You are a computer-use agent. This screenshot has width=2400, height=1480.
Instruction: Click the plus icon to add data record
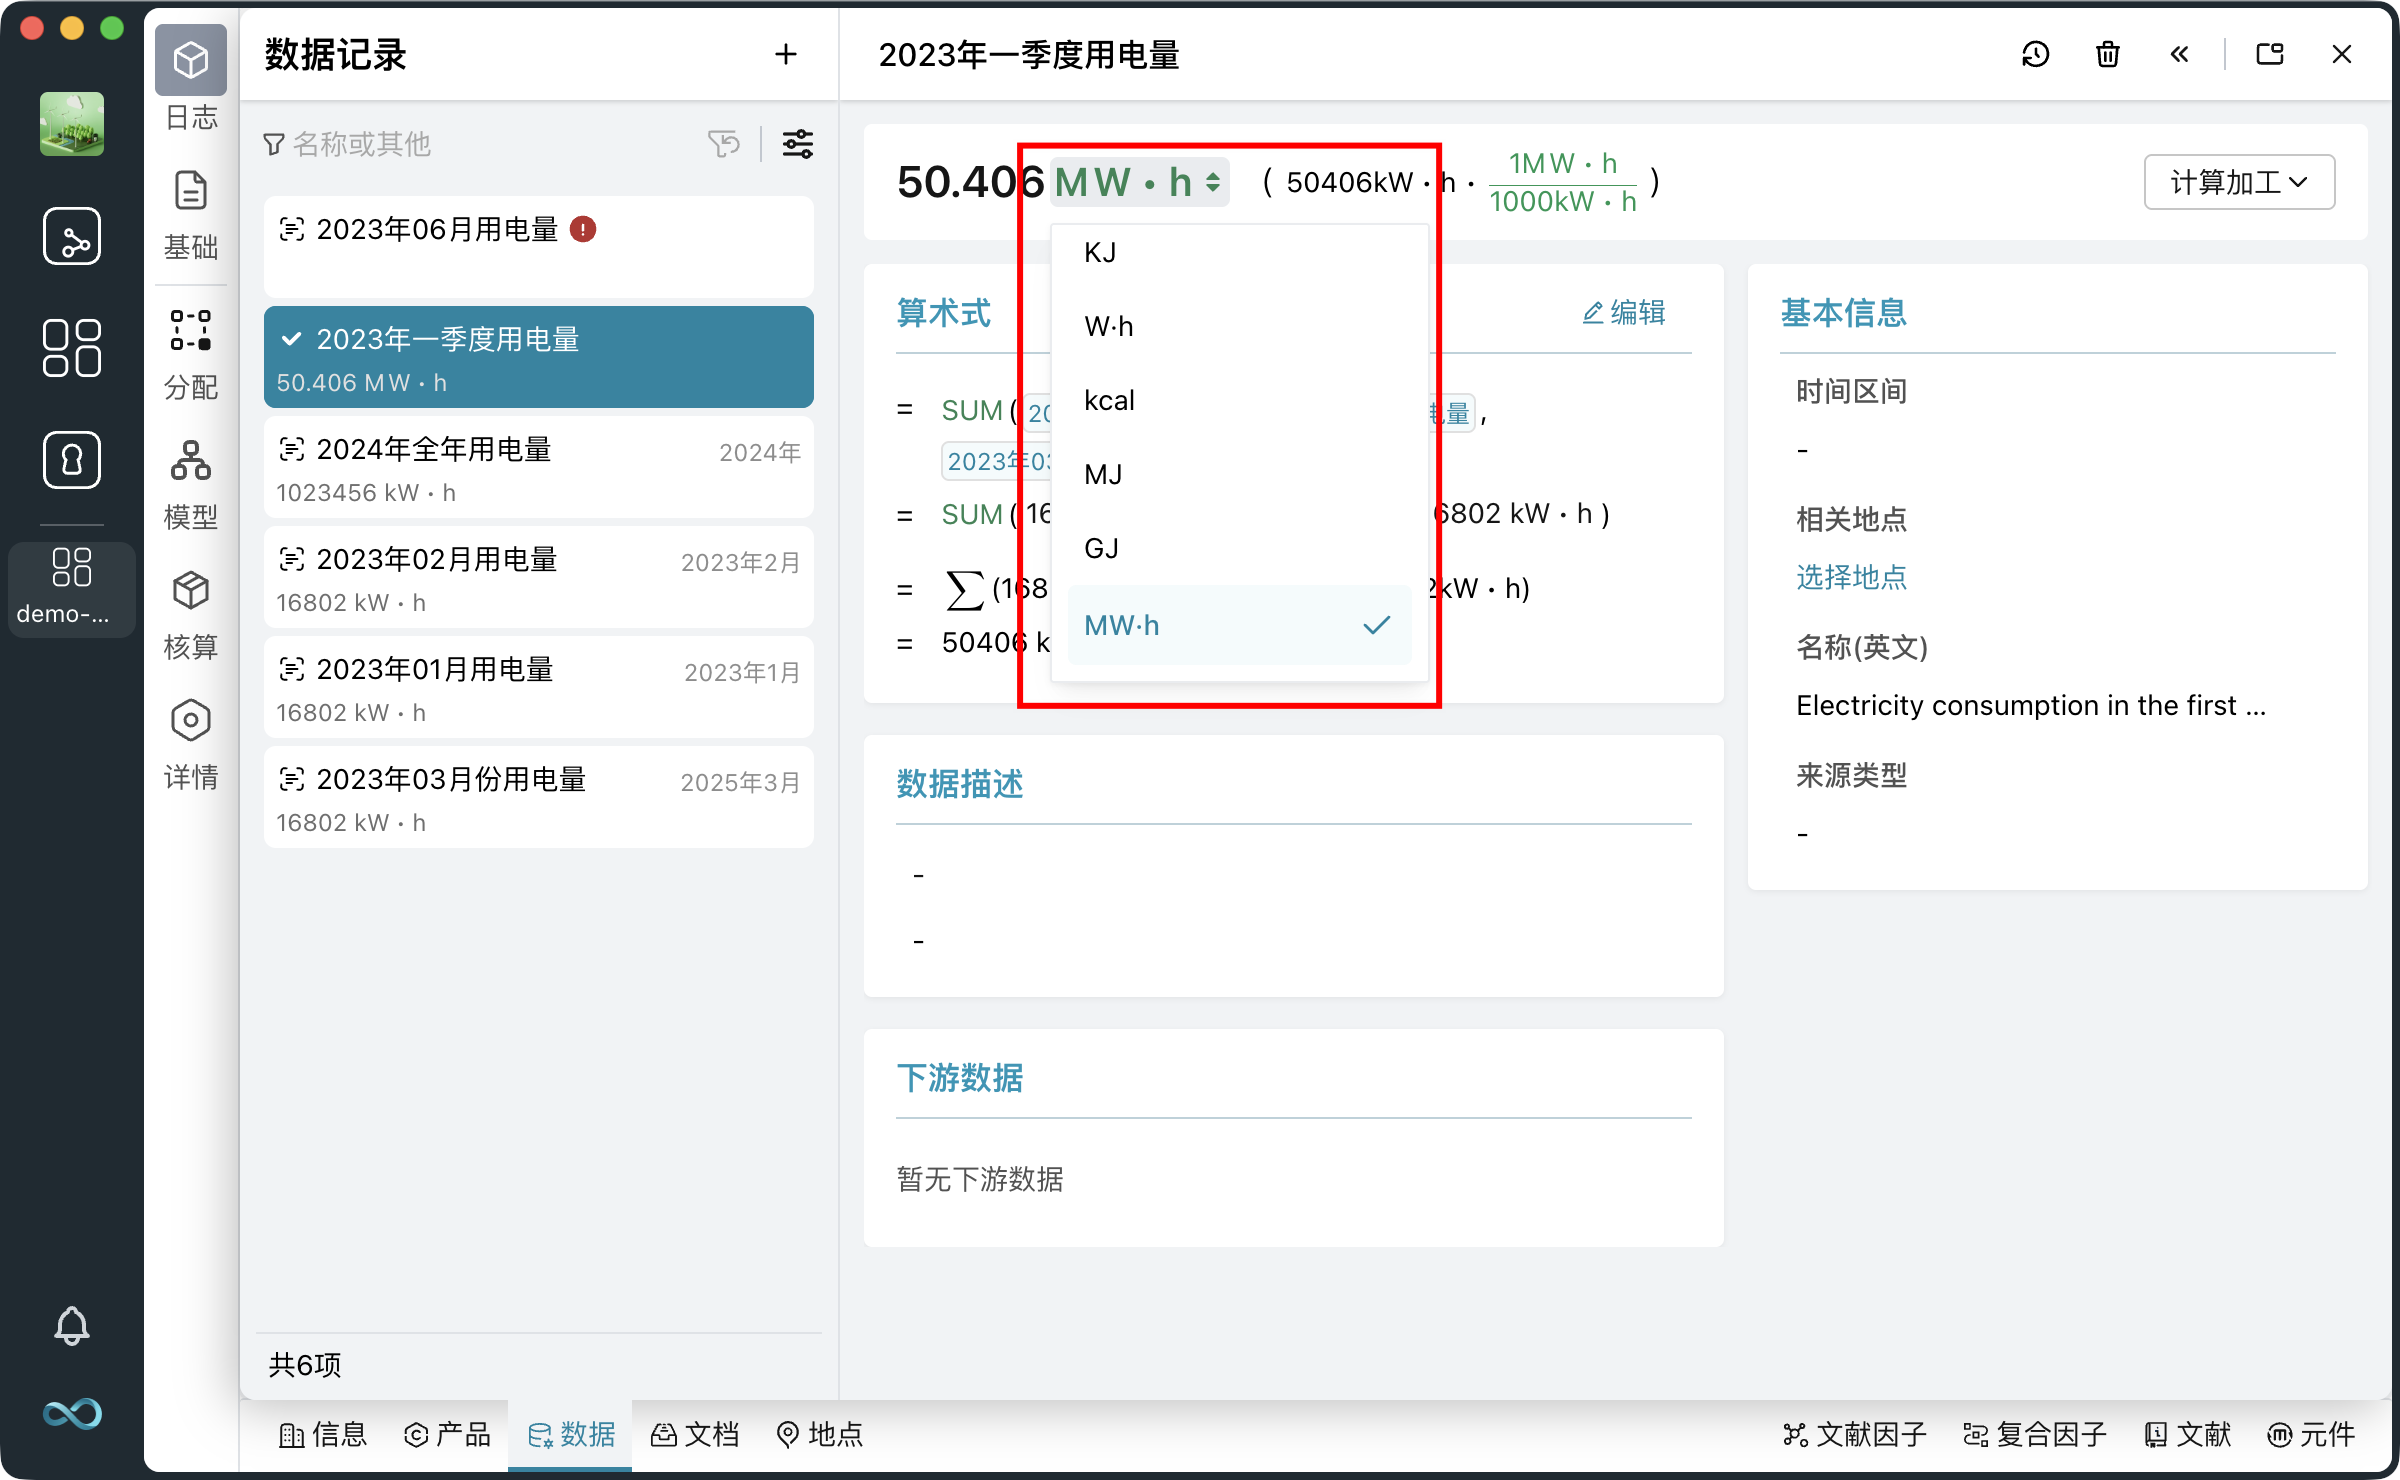786,54
